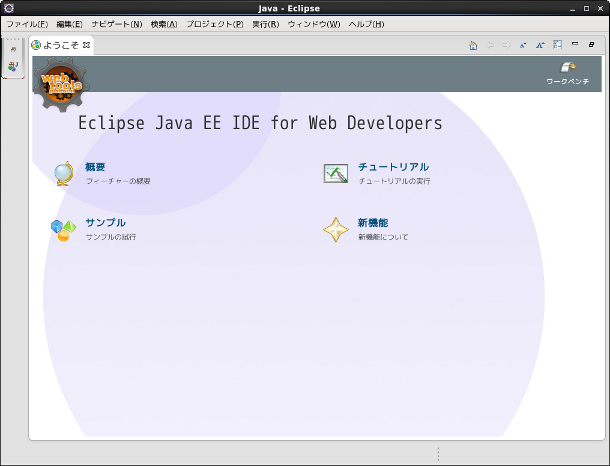Open the チュートリアル link
The height and width of the screenshot is (466, 610).
click(x=393, y=167)
